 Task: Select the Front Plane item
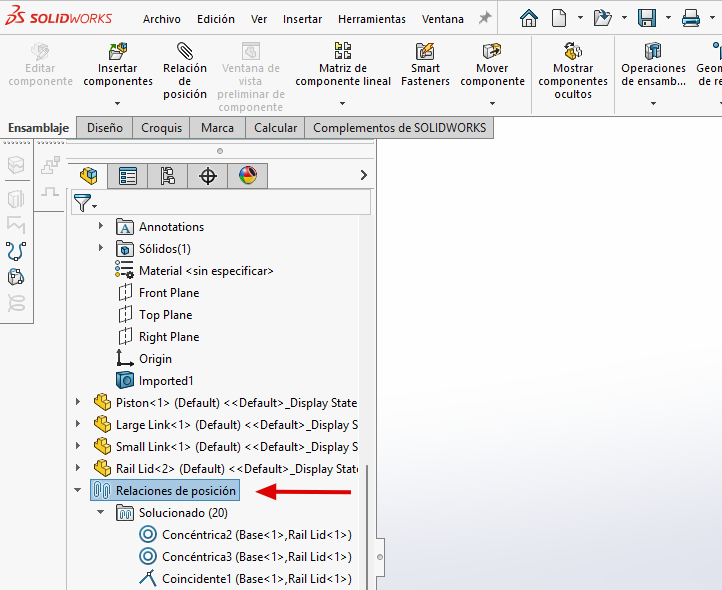pyautogui.click(x=168, y=293)
